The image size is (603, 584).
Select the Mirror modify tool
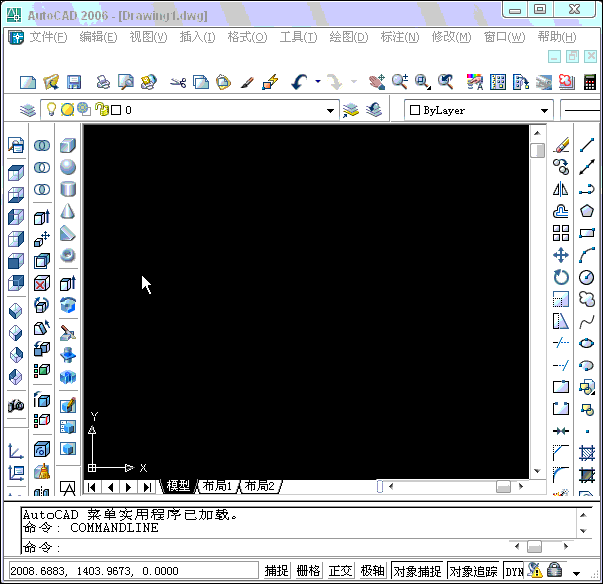[x=561, y=189]
